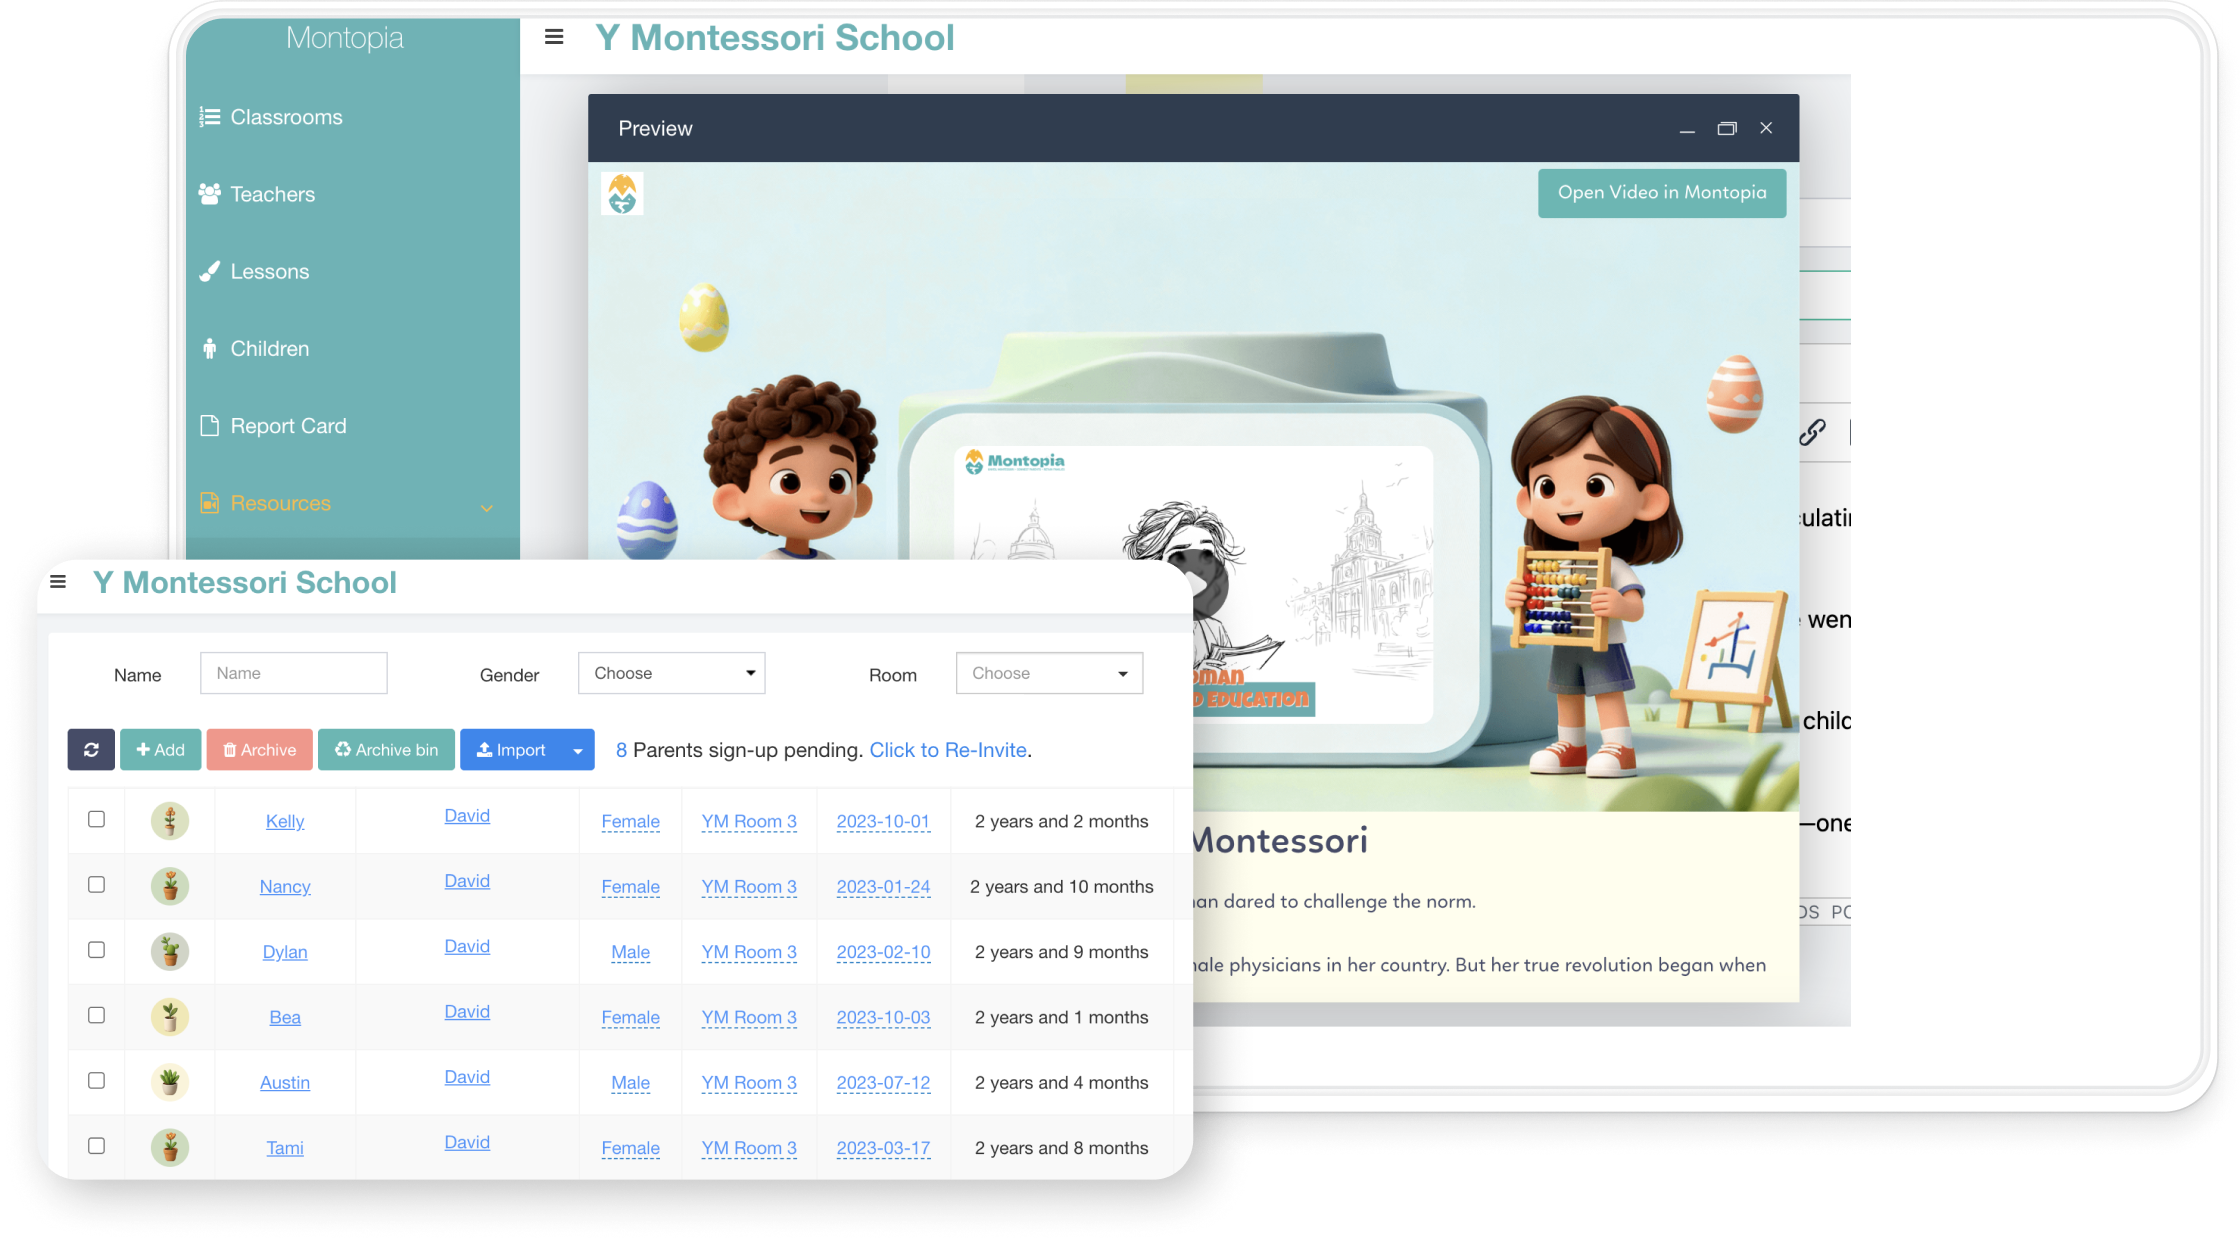The width and height of the screenshot is (2240, 1243).
Task: Open Teachers in the sidebar
Action: (272, 194)
